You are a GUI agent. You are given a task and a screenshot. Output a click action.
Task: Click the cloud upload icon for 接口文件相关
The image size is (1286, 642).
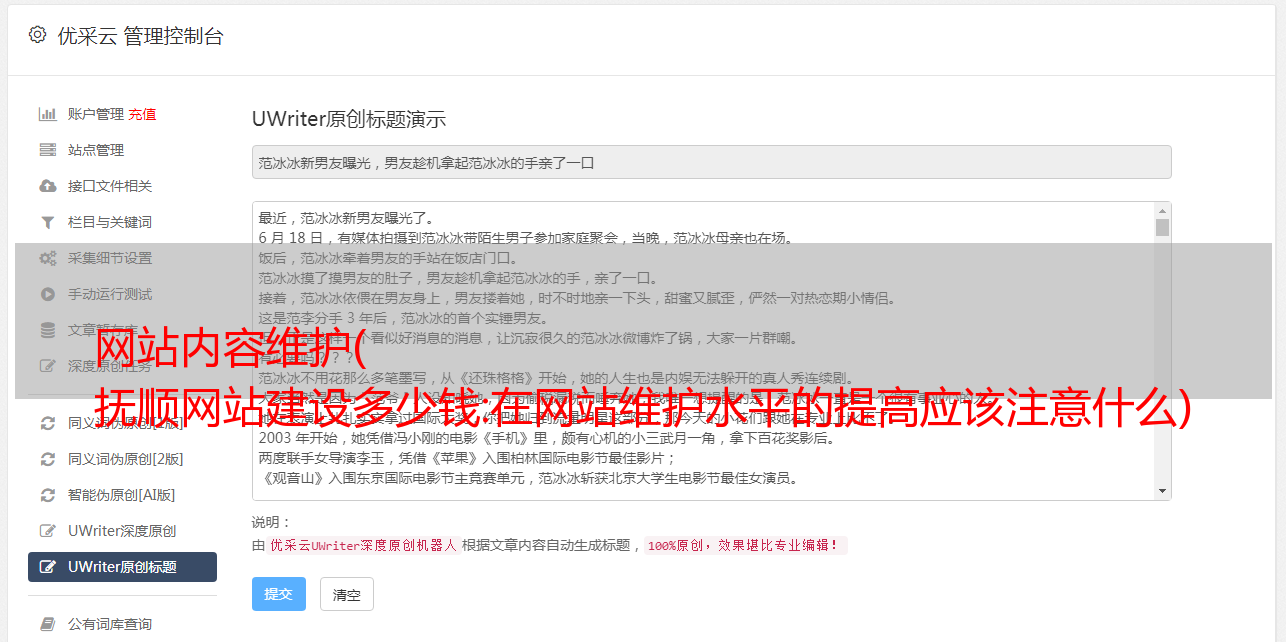(x=47, y=186)
